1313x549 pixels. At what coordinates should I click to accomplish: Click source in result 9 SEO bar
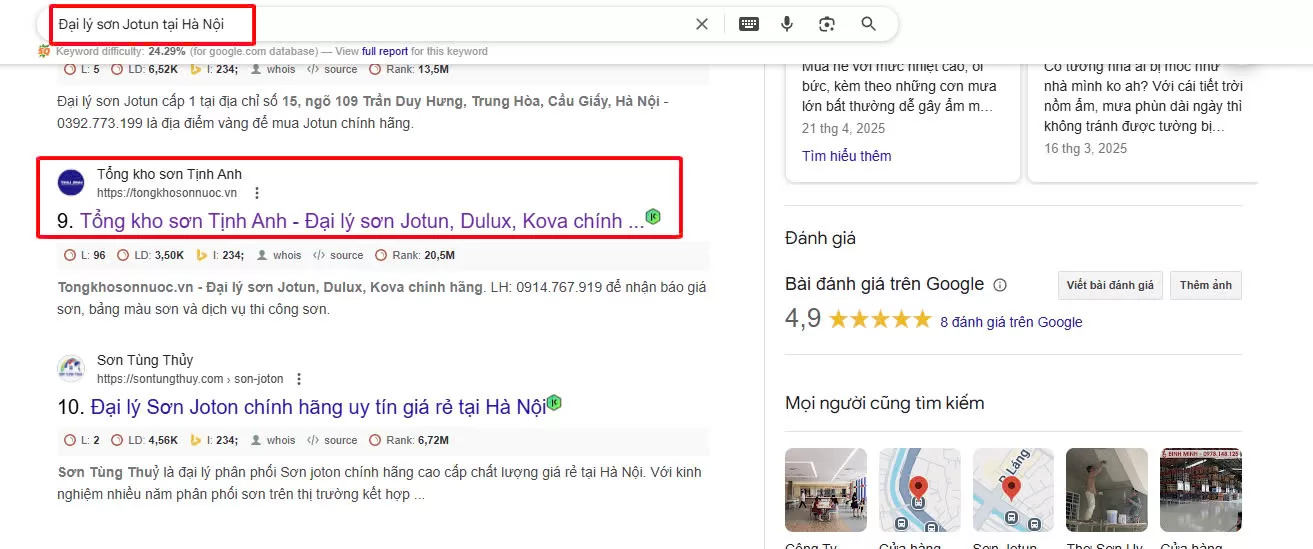click(338, 255)
